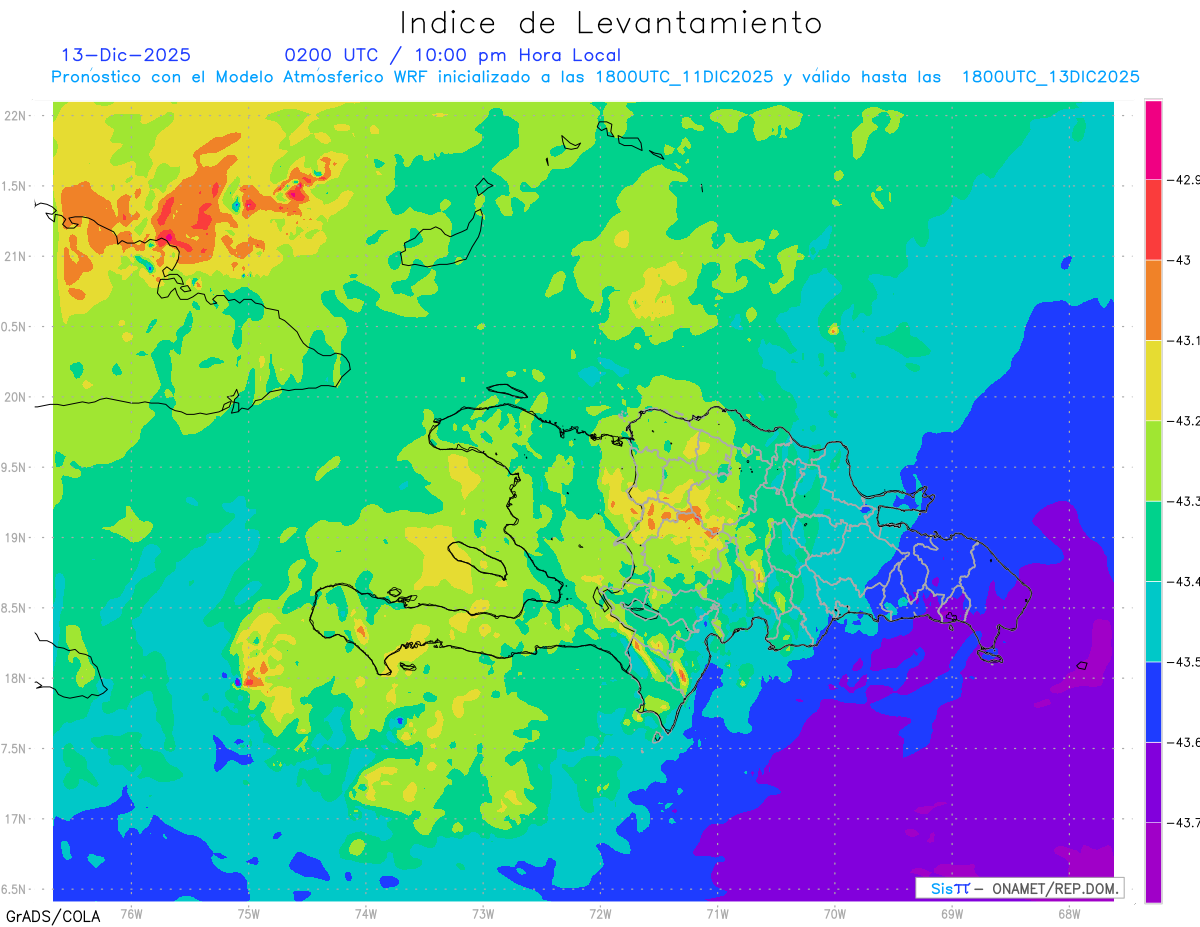Click the "68W" longitude label
Viewport: 1200px width, 927px height.
click(1068, 914)
